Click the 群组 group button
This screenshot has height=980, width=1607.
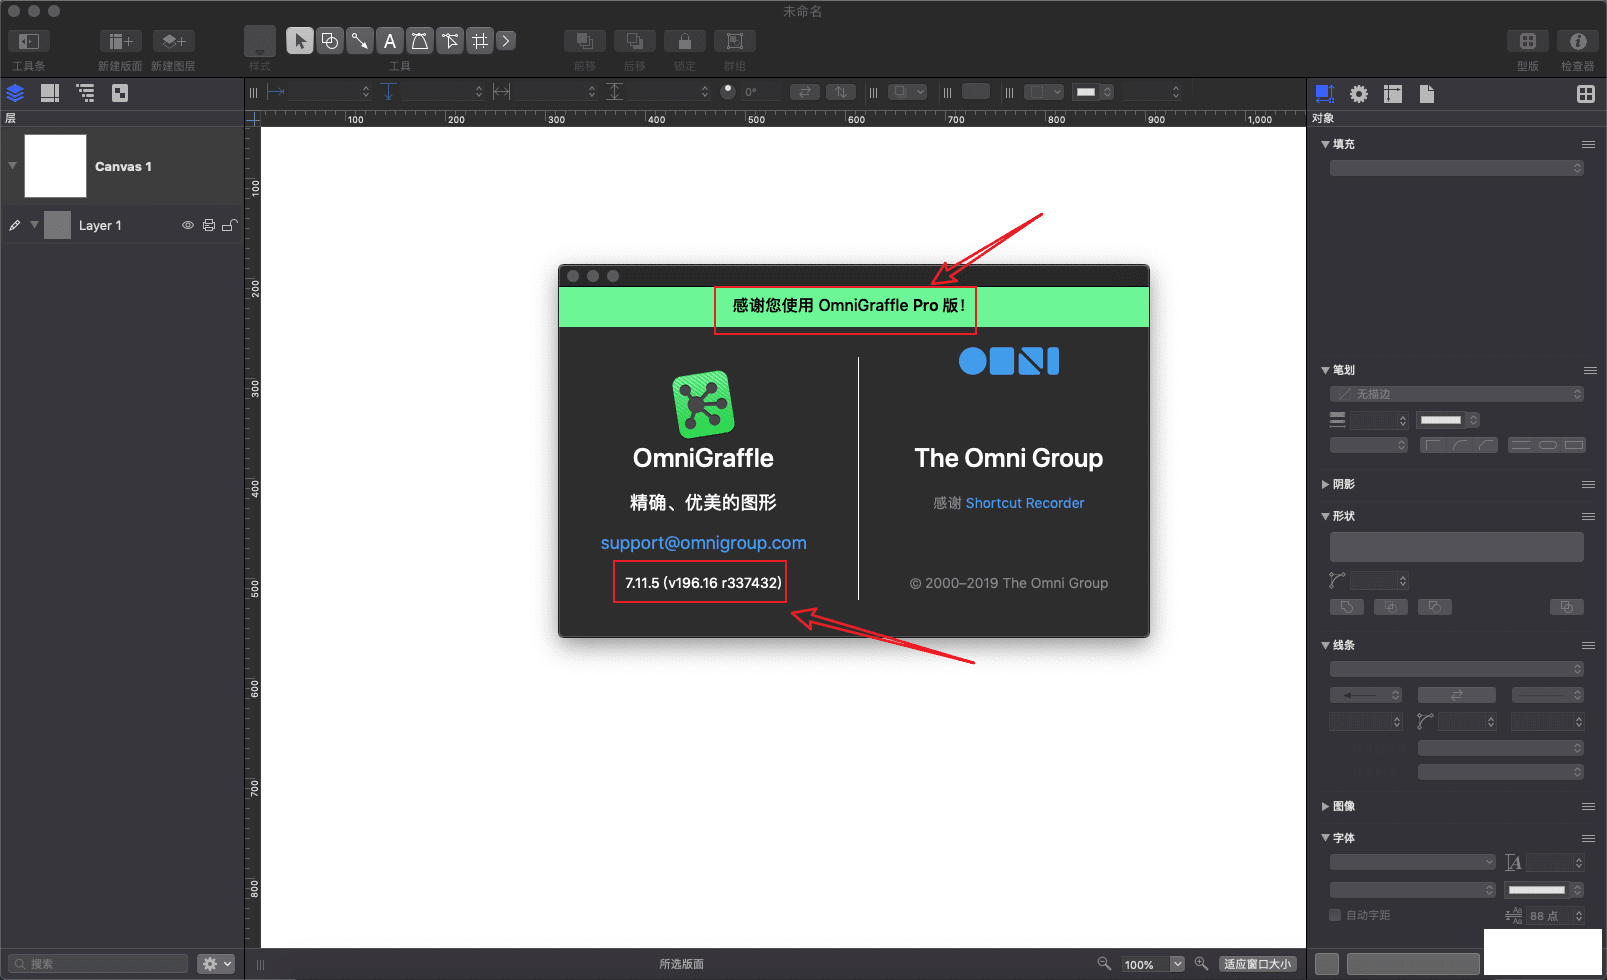735,41
